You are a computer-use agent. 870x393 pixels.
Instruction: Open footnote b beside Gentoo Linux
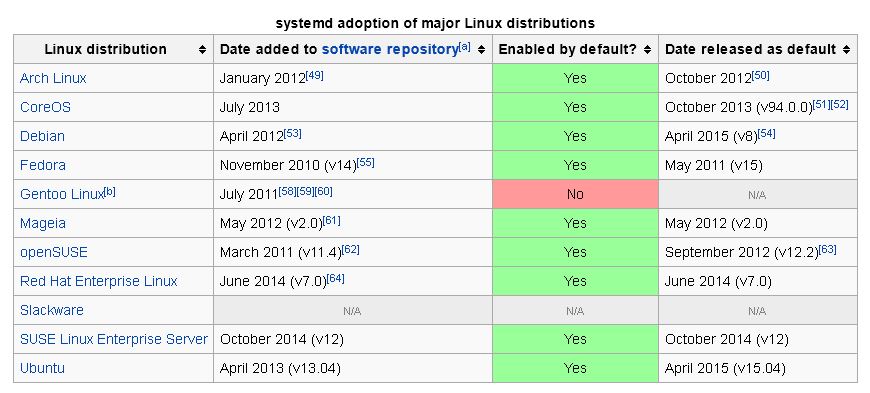[110, 192]
